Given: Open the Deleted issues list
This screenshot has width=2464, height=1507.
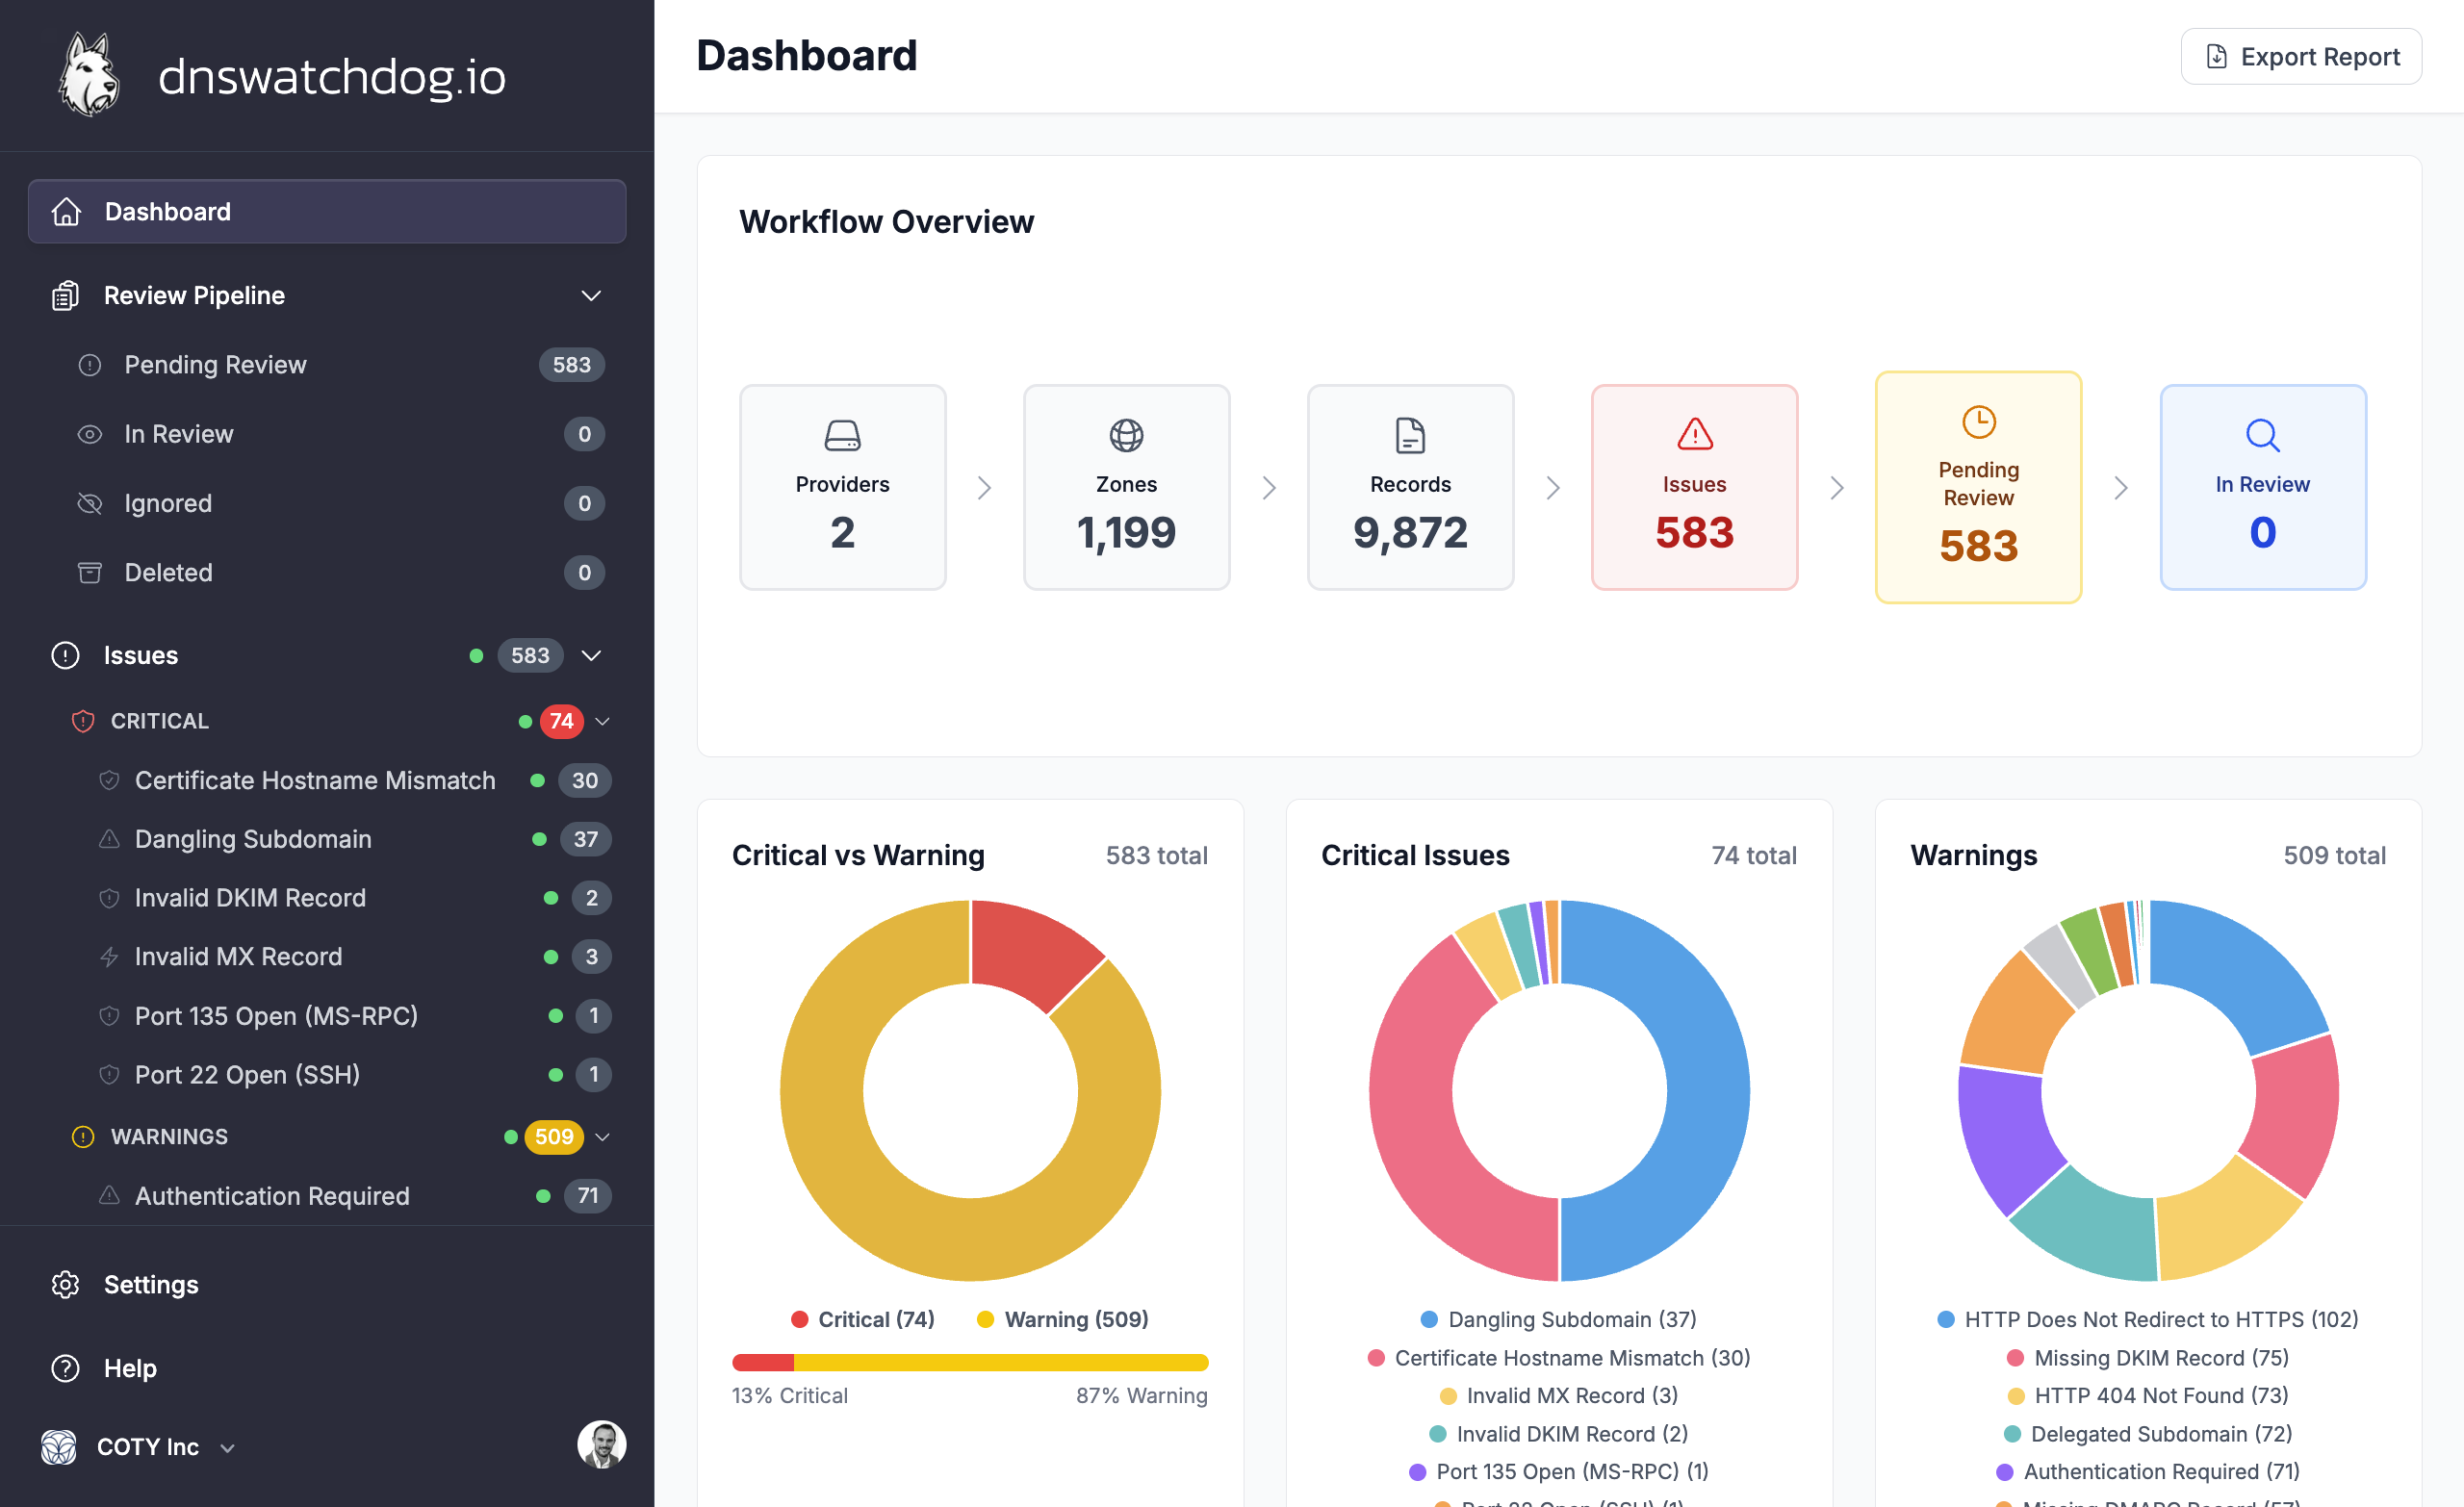Looking at the screenshot, I should point(340,573).
